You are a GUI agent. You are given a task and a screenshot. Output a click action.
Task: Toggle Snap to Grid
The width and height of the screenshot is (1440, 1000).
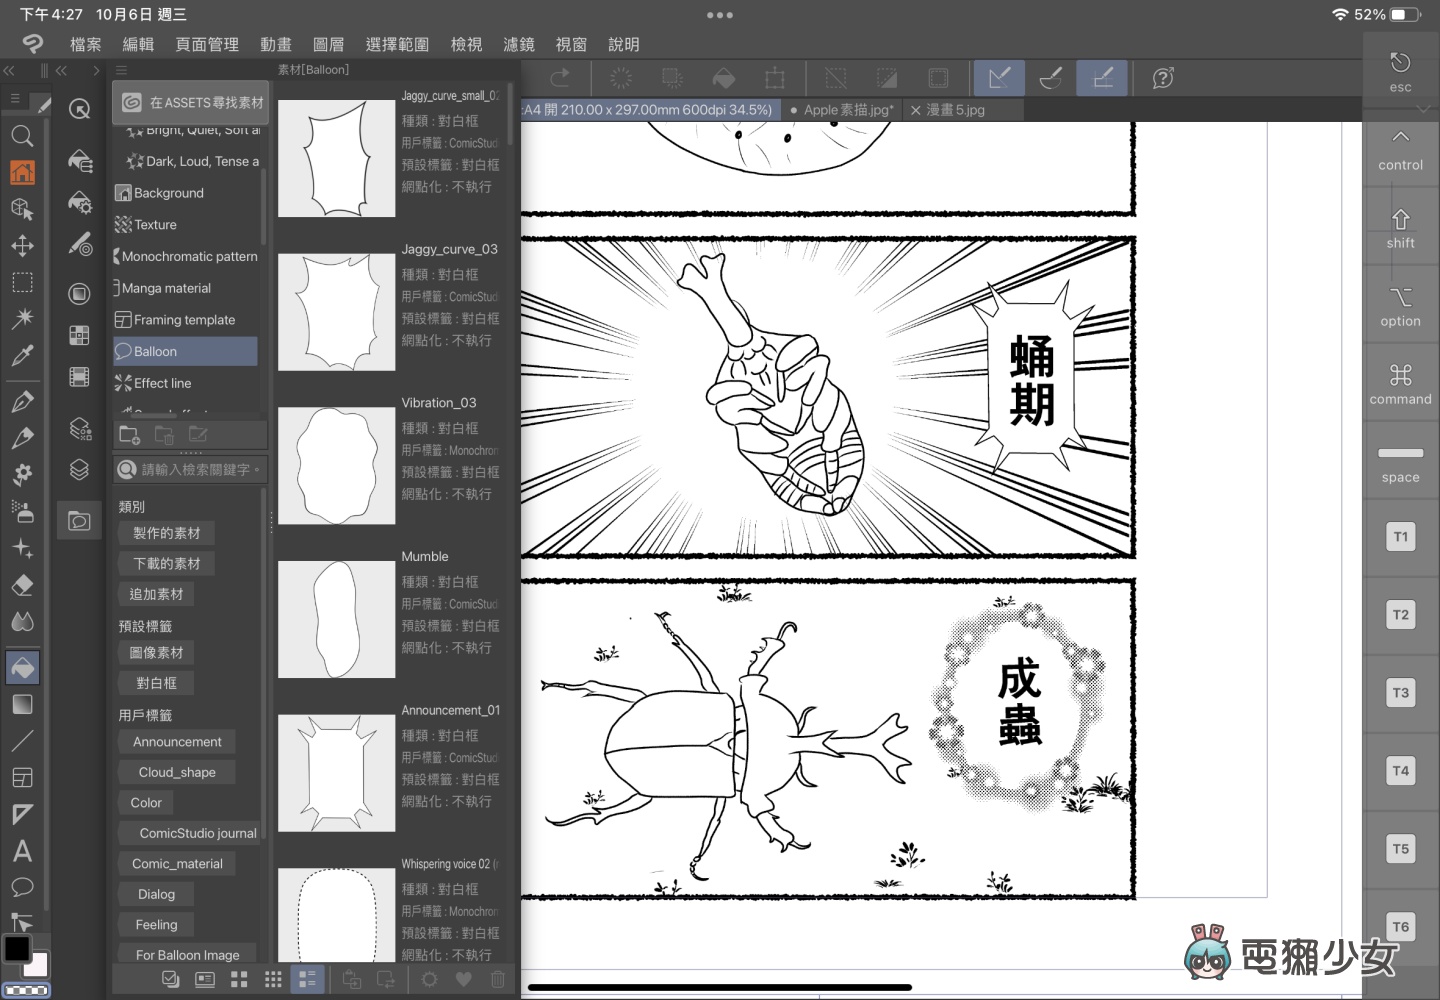(1102, 78)
